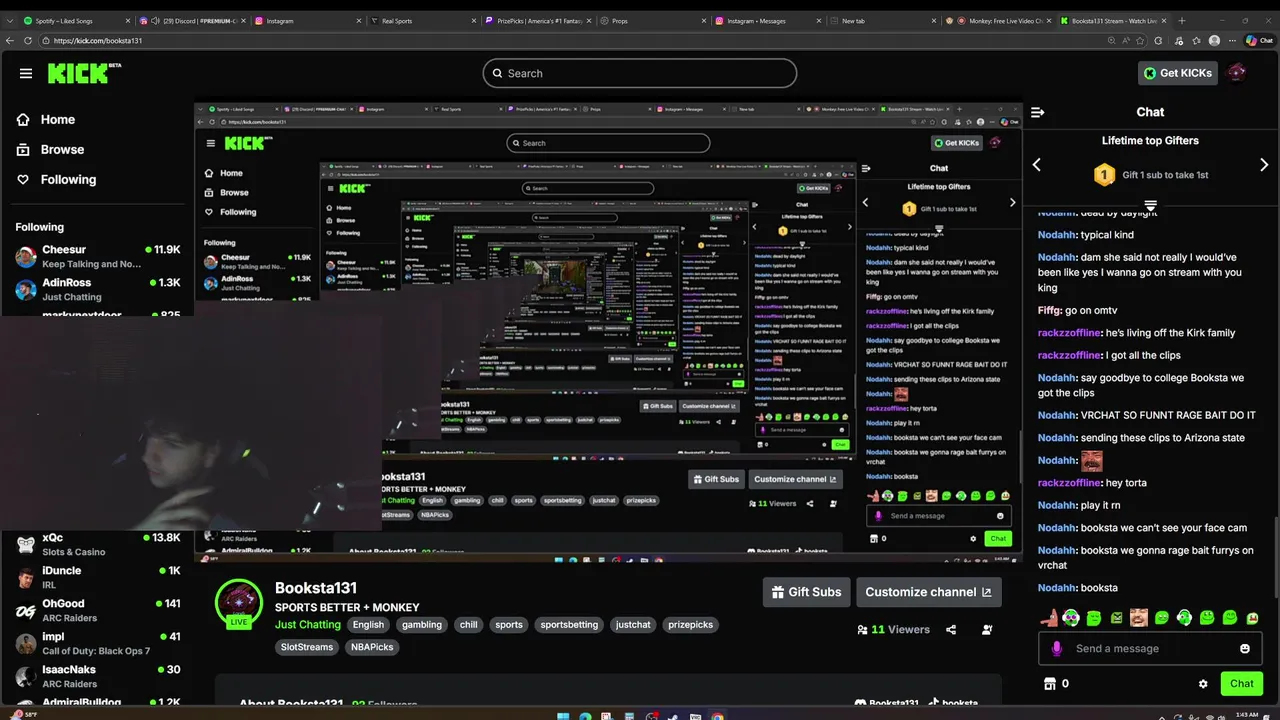Screen dimensions: 1280x720
Task: Click rackzzoffline's username on the 'hey torta' message
Action: point(1069,483)
